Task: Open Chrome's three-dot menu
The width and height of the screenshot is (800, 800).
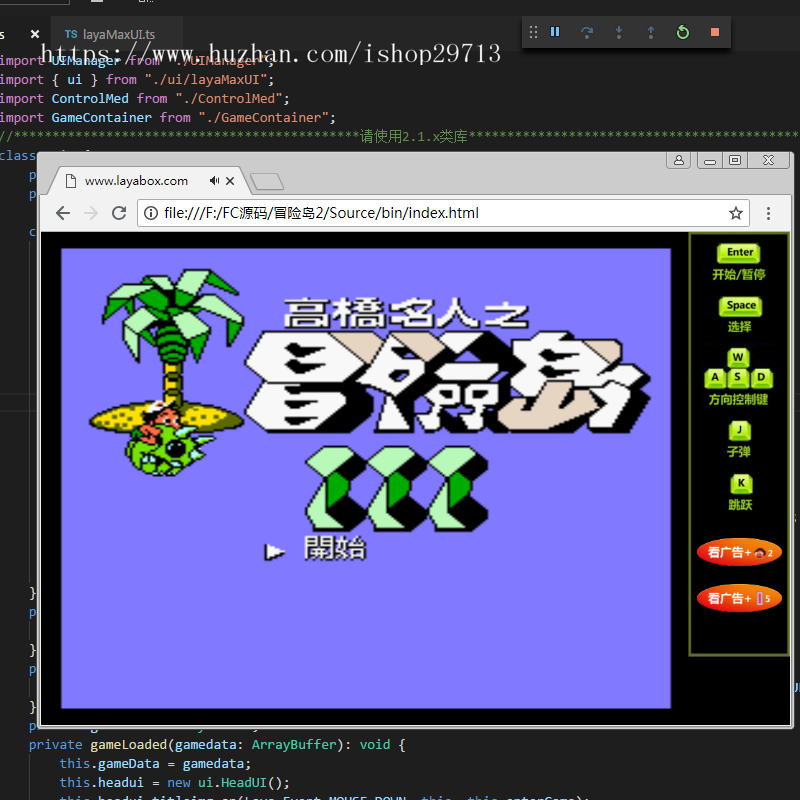Action: (768, 212)
